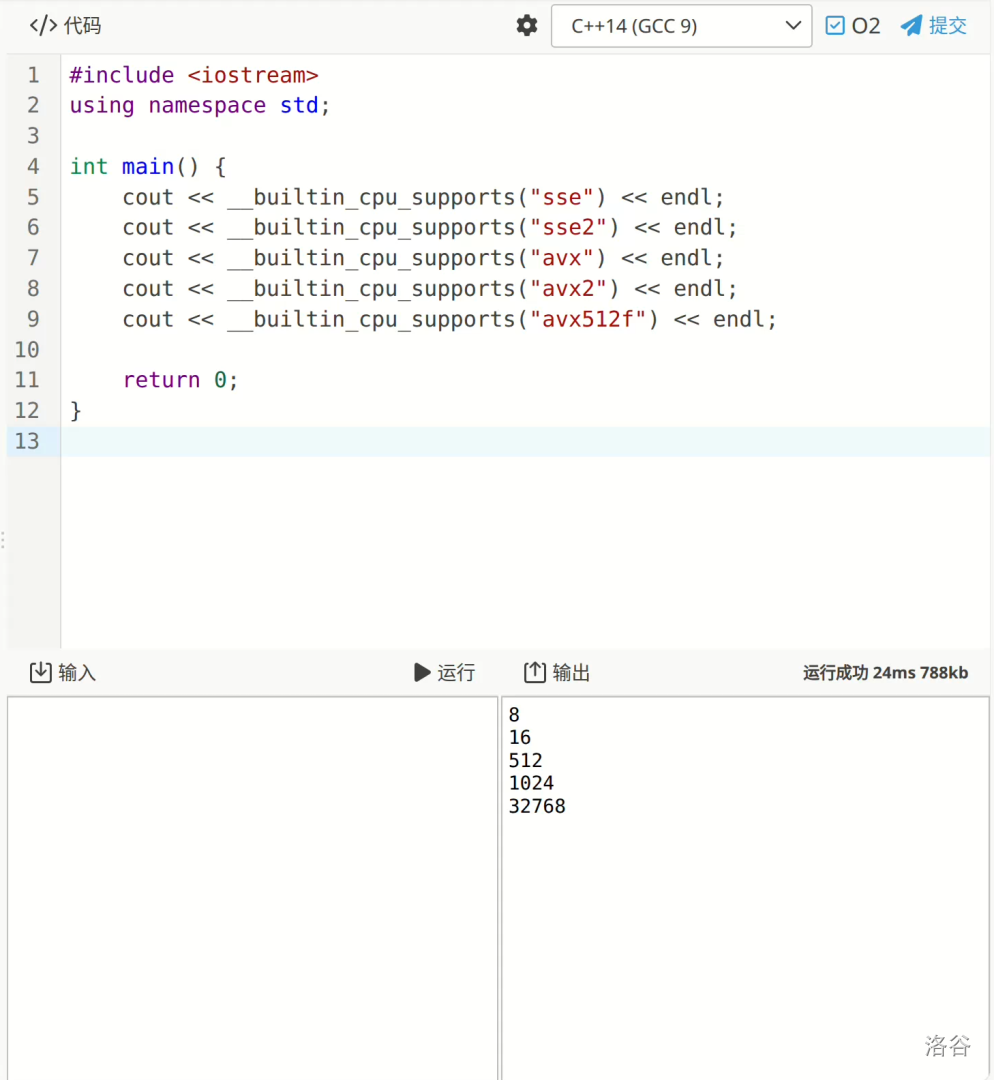Click line number 4 in the gutter
The height and width of the screenshot is (1080, 994).
click(34, 166)
